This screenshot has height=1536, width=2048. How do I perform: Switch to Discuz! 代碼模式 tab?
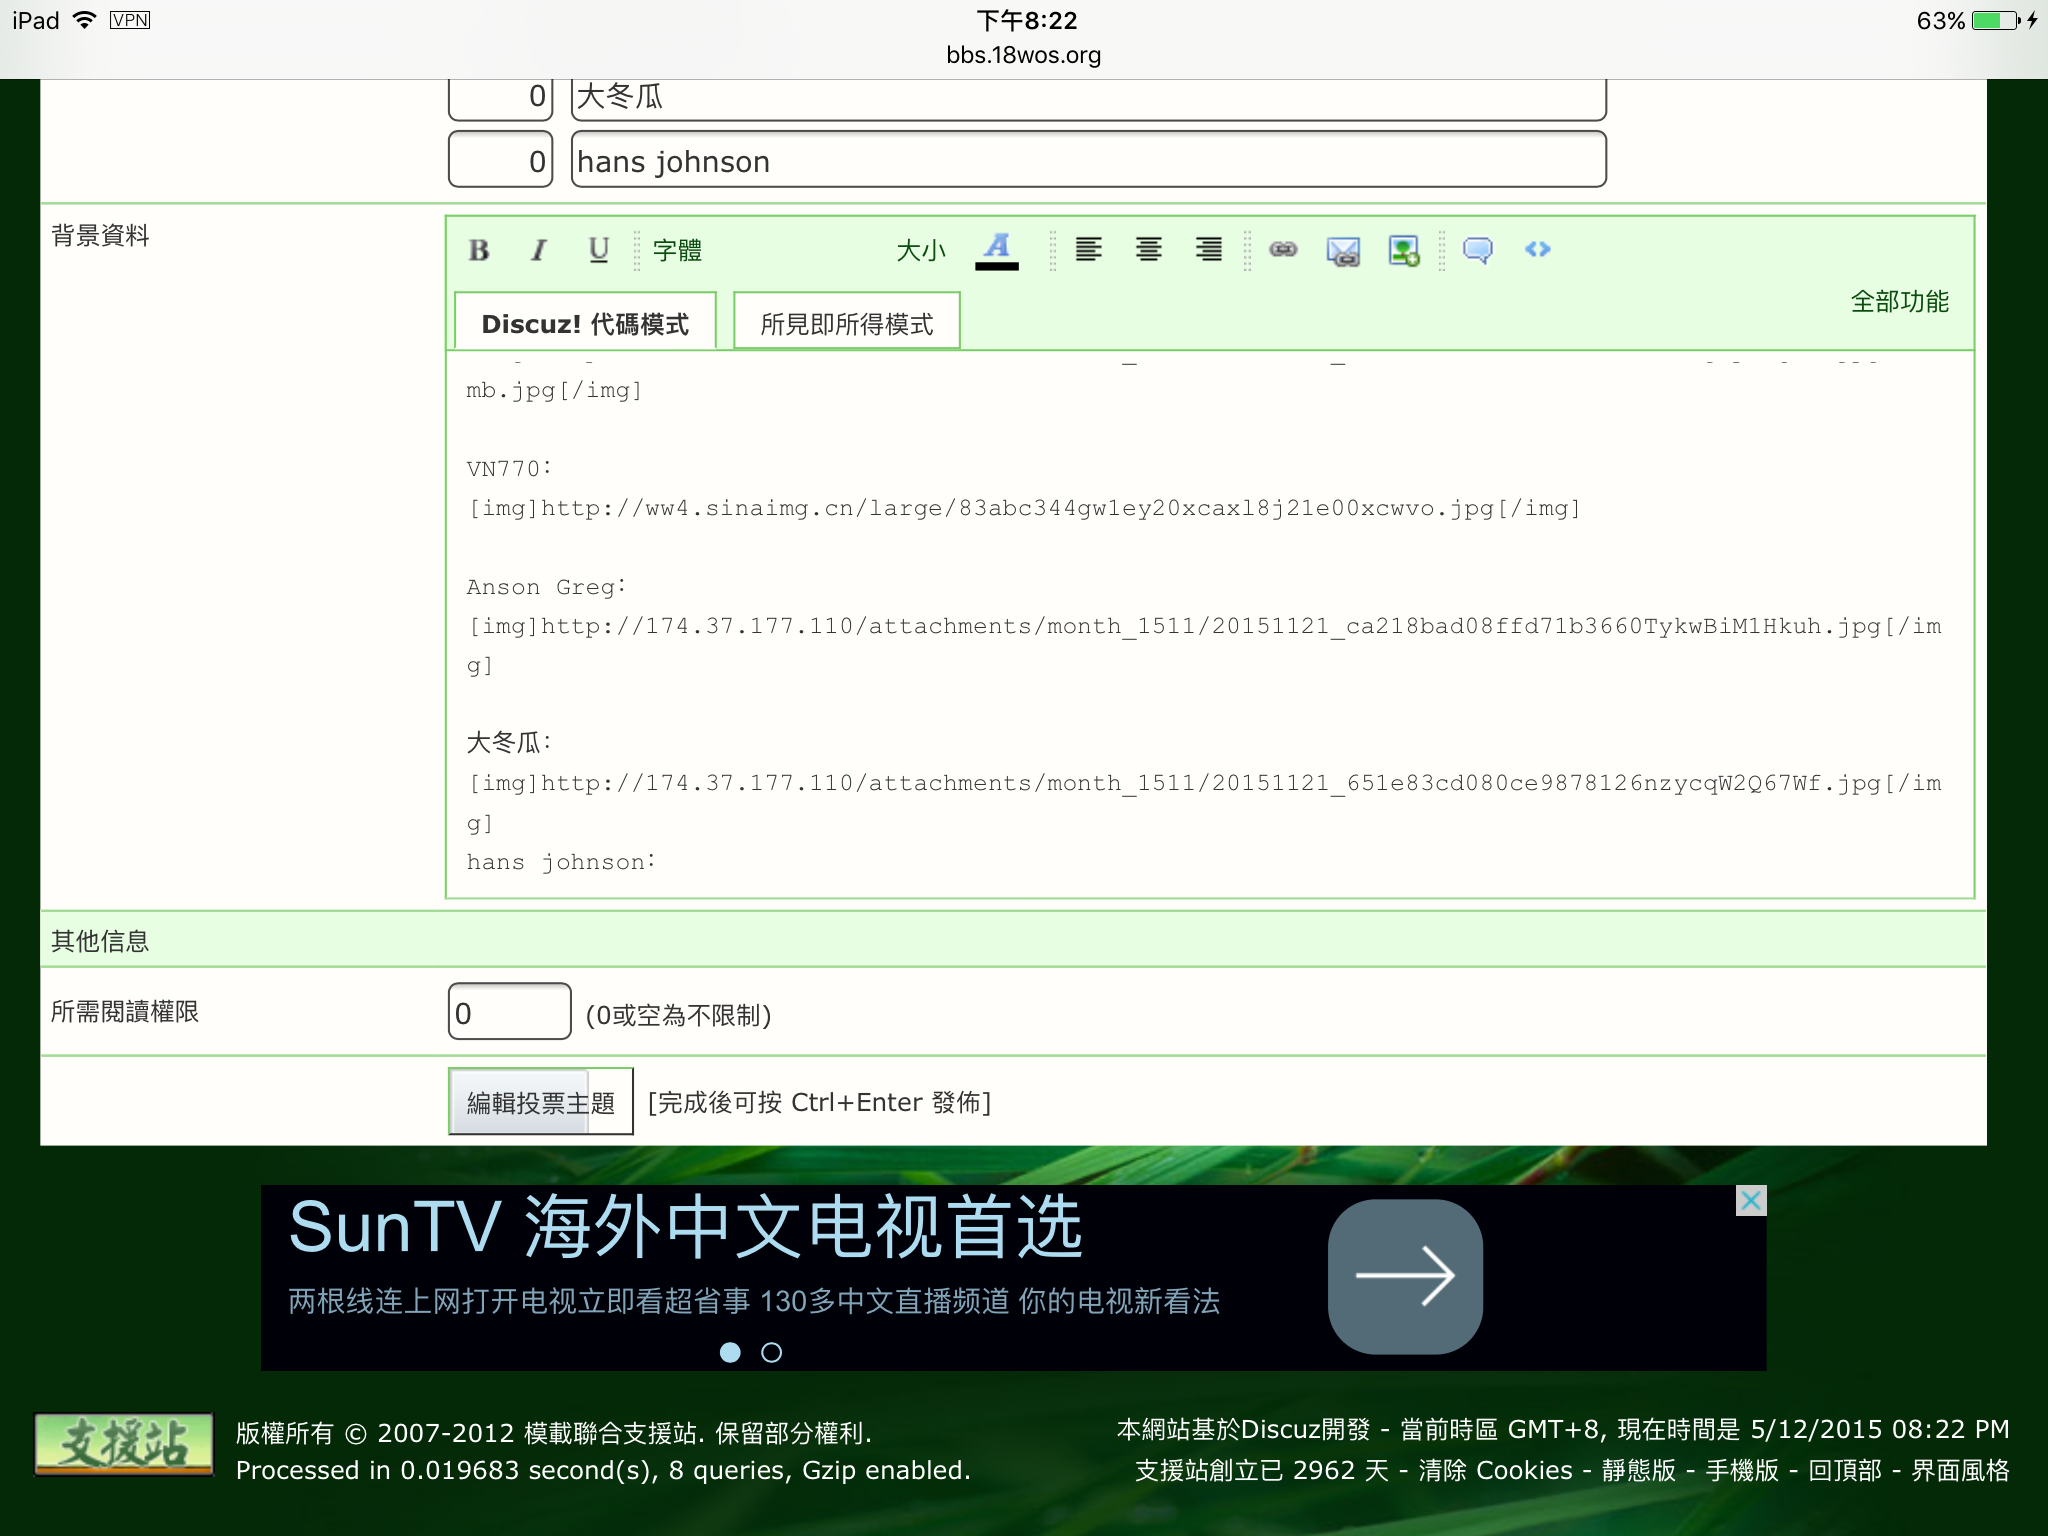point(585,323)
